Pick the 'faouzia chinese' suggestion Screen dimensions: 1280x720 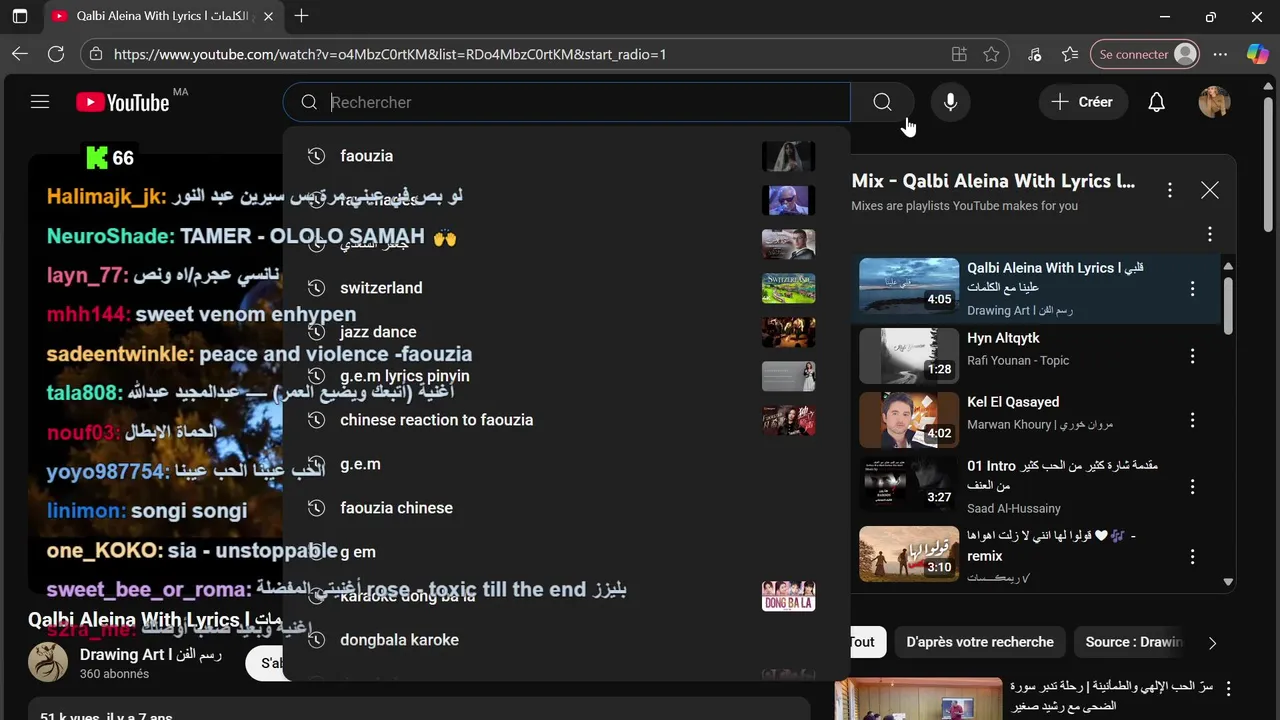point(566,508)
